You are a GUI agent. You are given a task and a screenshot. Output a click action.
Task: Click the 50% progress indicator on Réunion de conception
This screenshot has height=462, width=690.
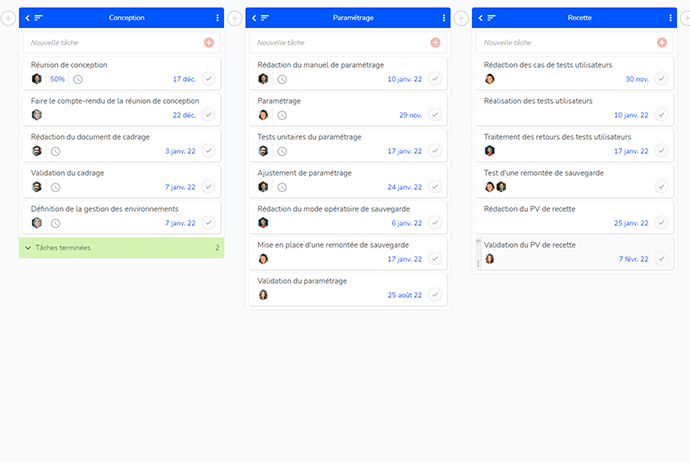pos(57,79)
